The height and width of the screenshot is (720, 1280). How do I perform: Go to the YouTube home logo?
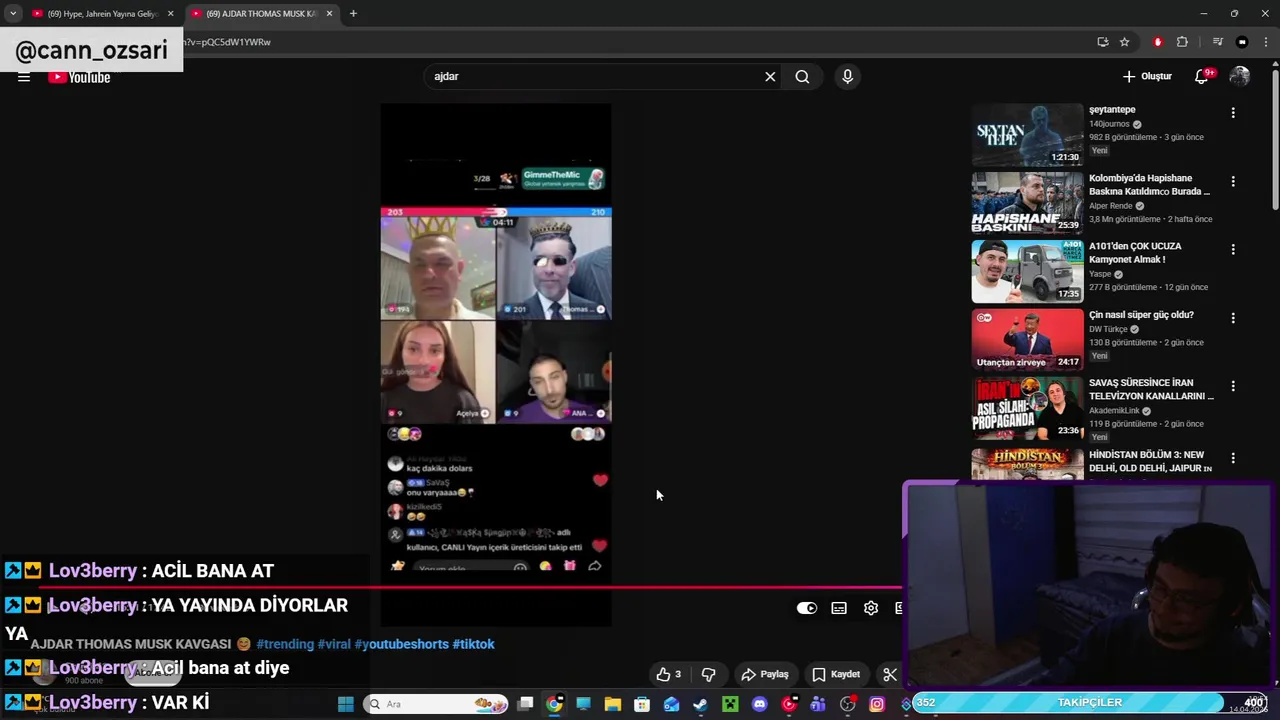pos(80,77)
